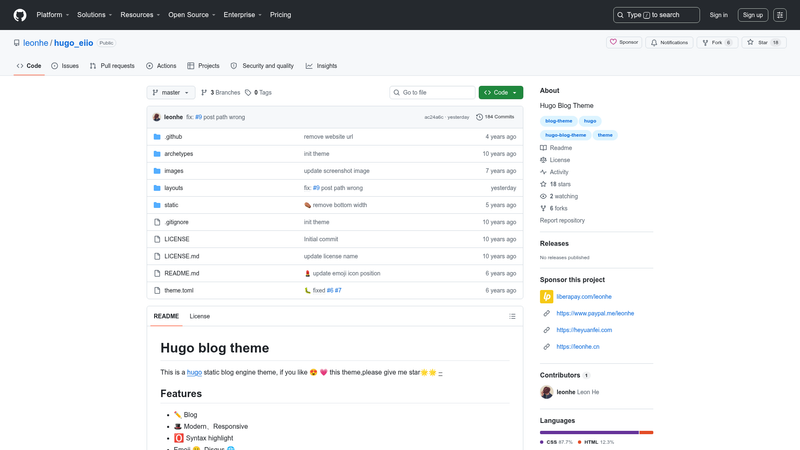Click the blog-theme topic tag
Viewport: 800px width, 450px height.
click(x=559, y=121)
